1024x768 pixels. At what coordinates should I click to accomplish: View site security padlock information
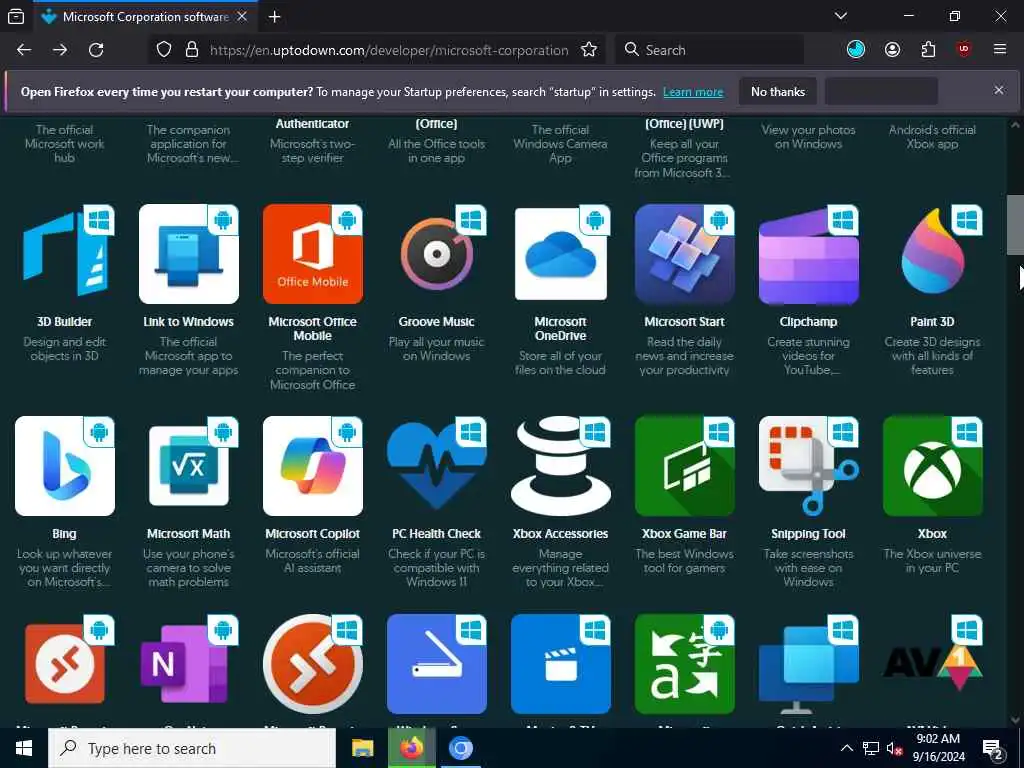(x=192, y=50)
